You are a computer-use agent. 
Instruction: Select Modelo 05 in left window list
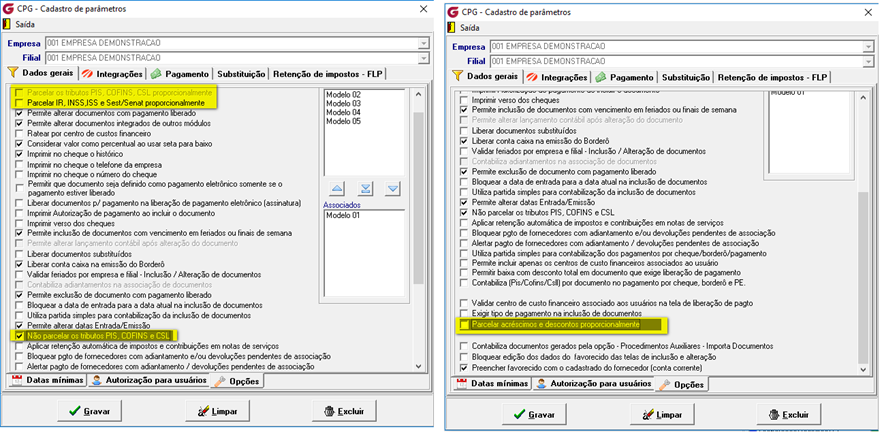coord(343,121)
